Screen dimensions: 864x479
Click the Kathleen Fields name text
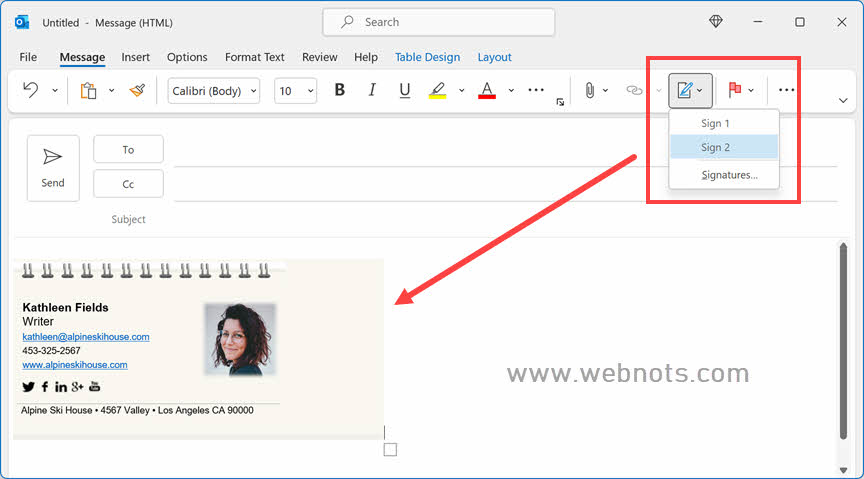[65, 308]
